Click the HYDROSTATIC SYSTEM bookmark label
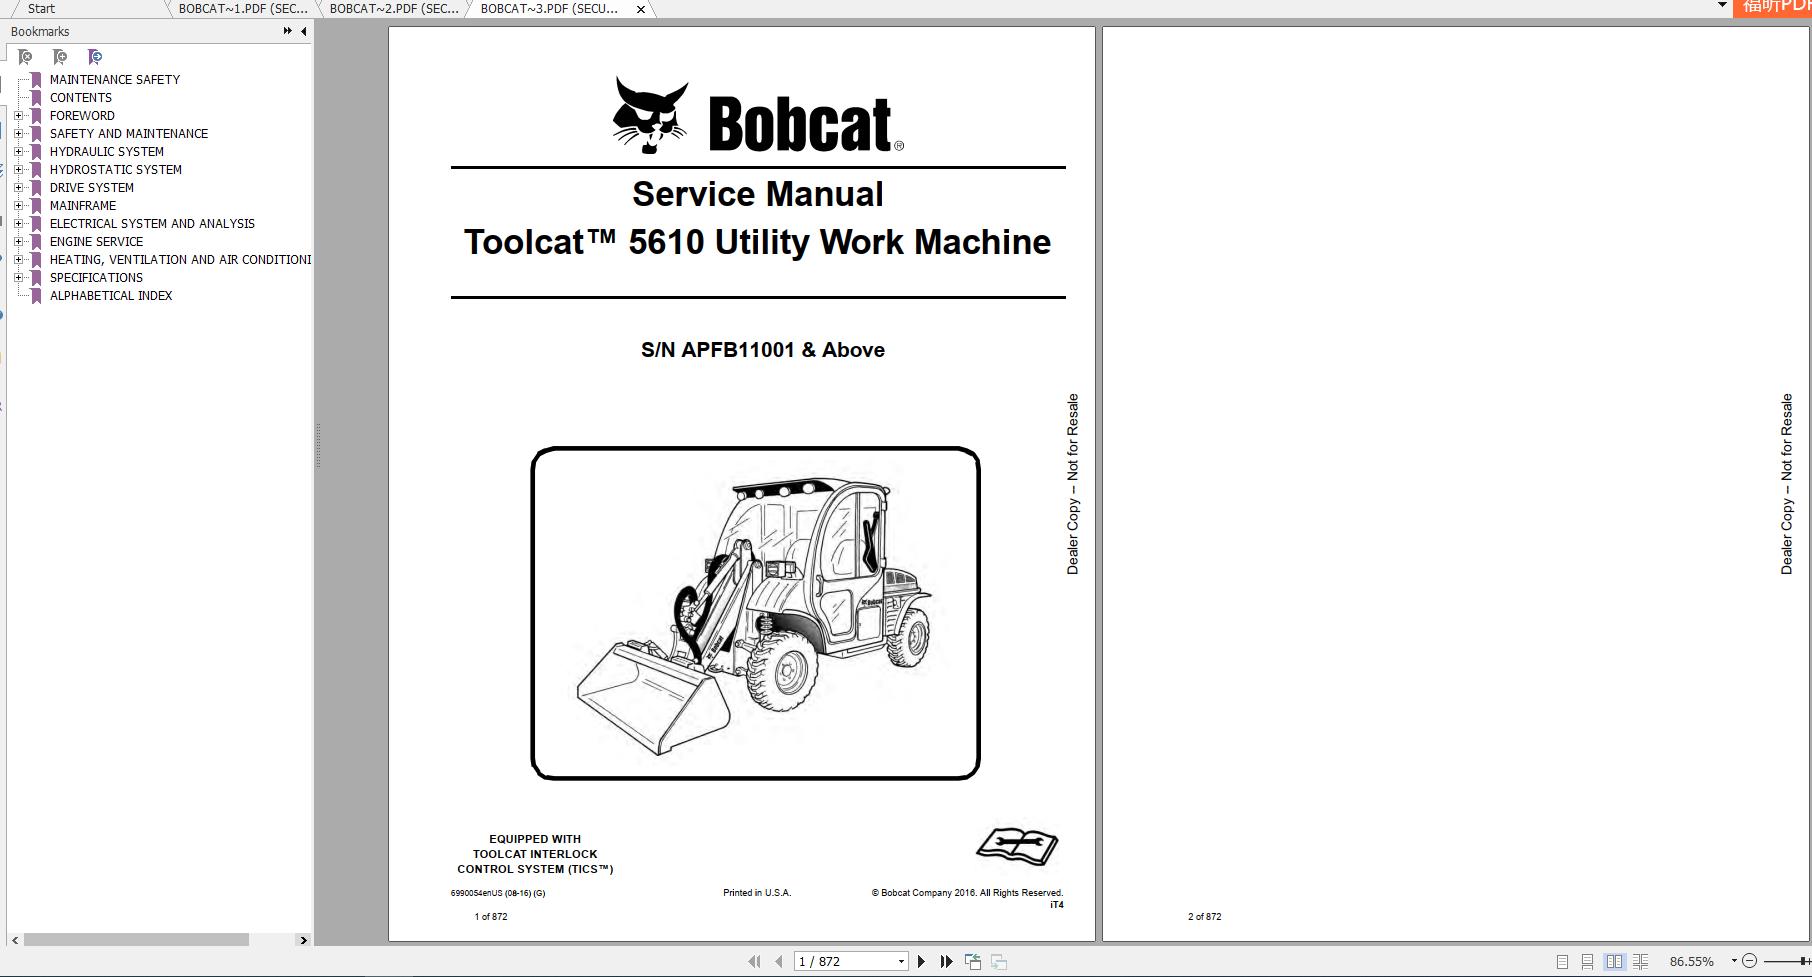Screen dimensions: 1812x977 pos(116,169)
